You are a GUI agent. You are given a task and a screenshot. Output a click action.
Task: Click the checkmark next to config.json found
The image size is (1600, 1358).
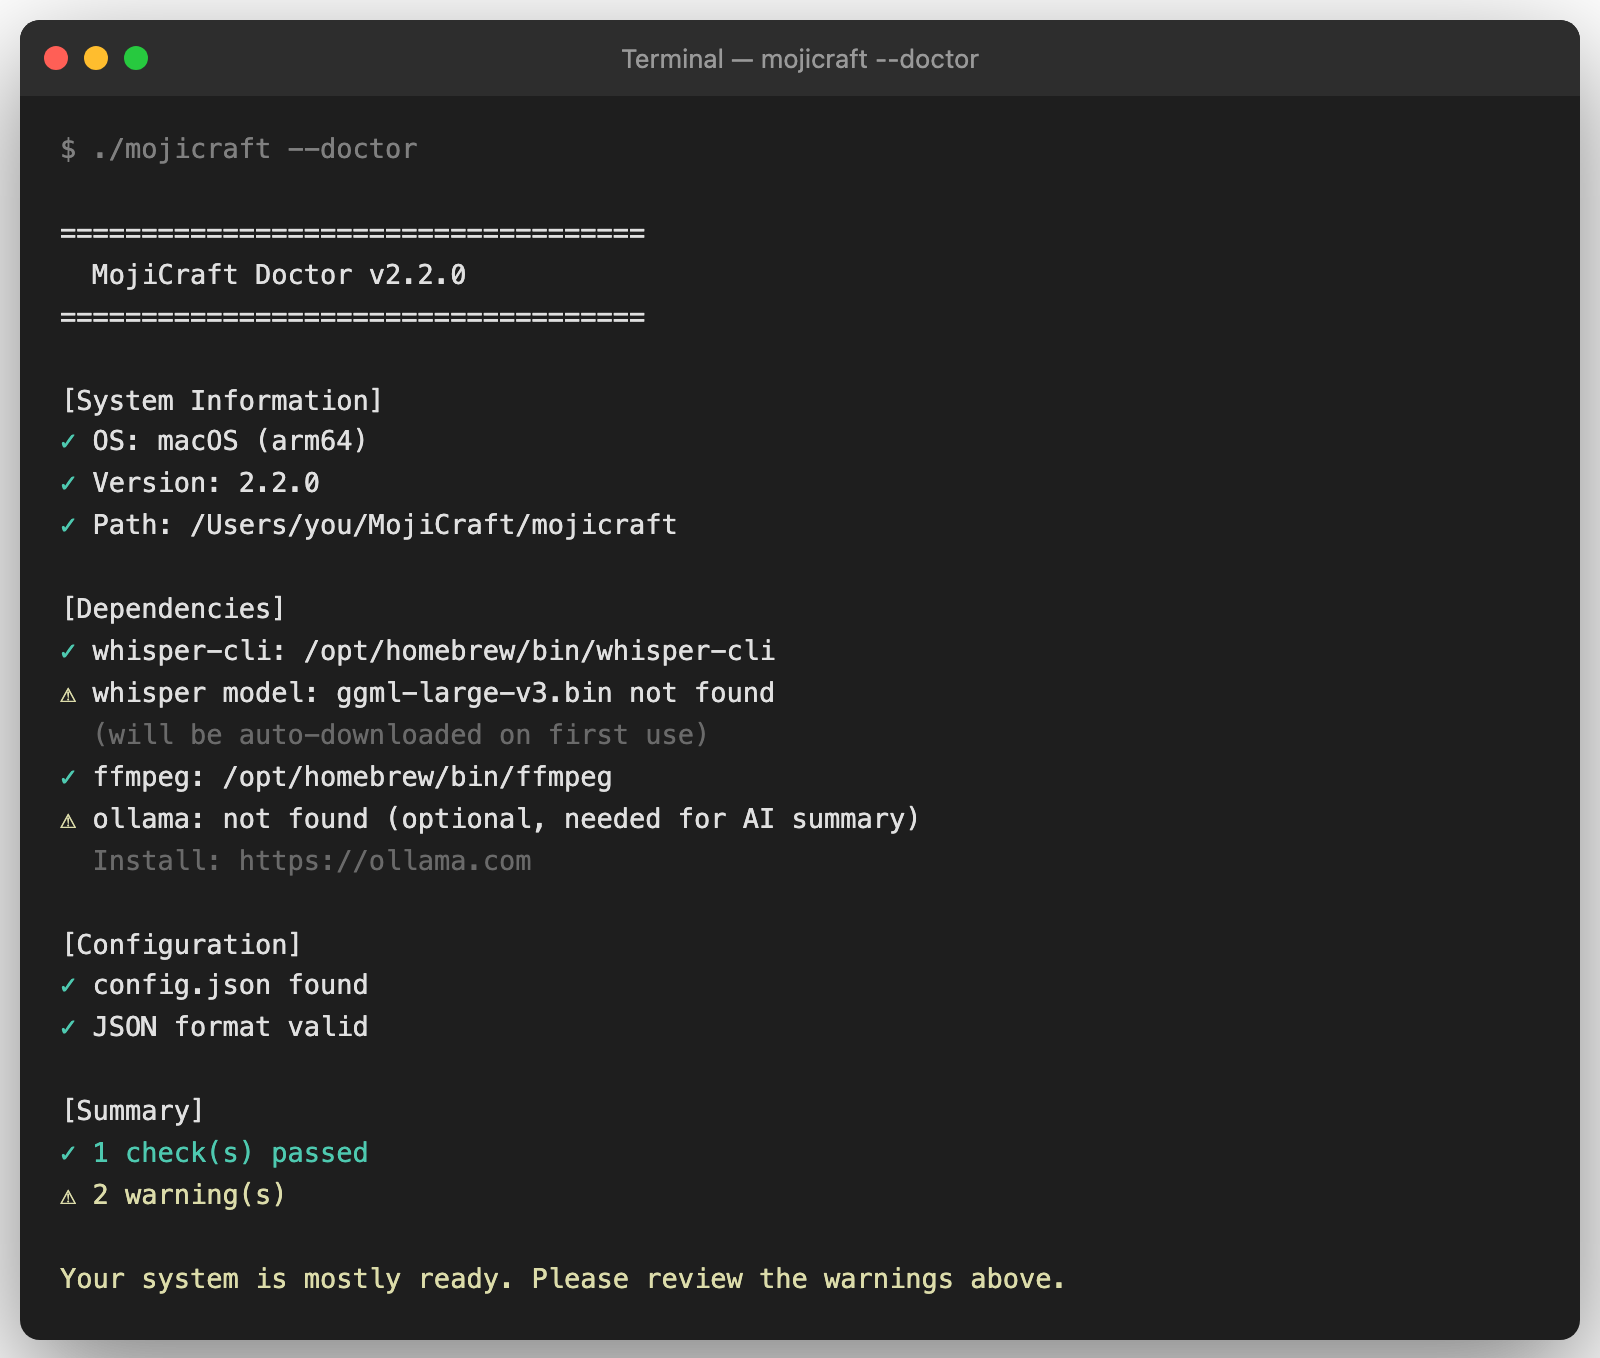tap(68, 985)
